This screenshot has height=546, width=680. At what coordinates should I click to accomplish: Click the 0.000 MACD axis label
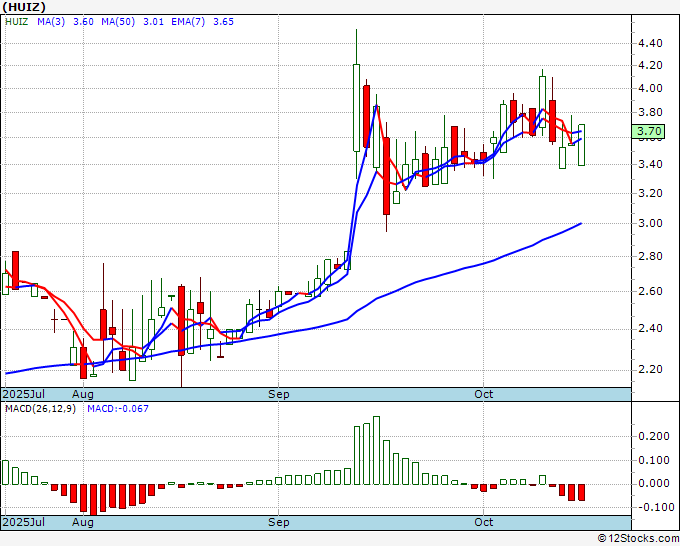tap(654, 484)
